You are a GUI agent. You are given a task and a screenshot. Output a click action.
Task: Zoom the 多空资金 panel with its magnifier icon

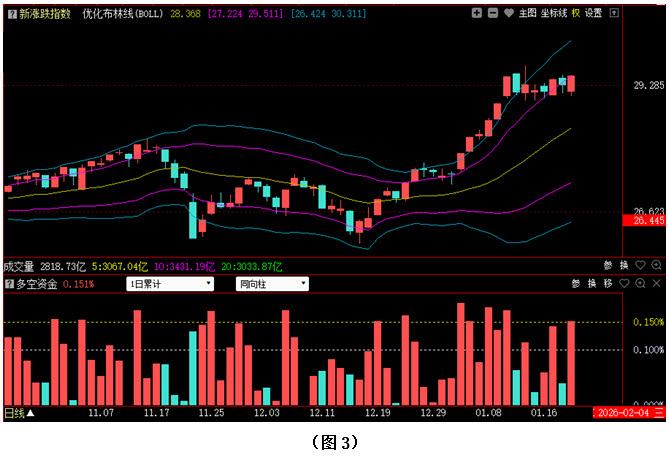[640, 284]
